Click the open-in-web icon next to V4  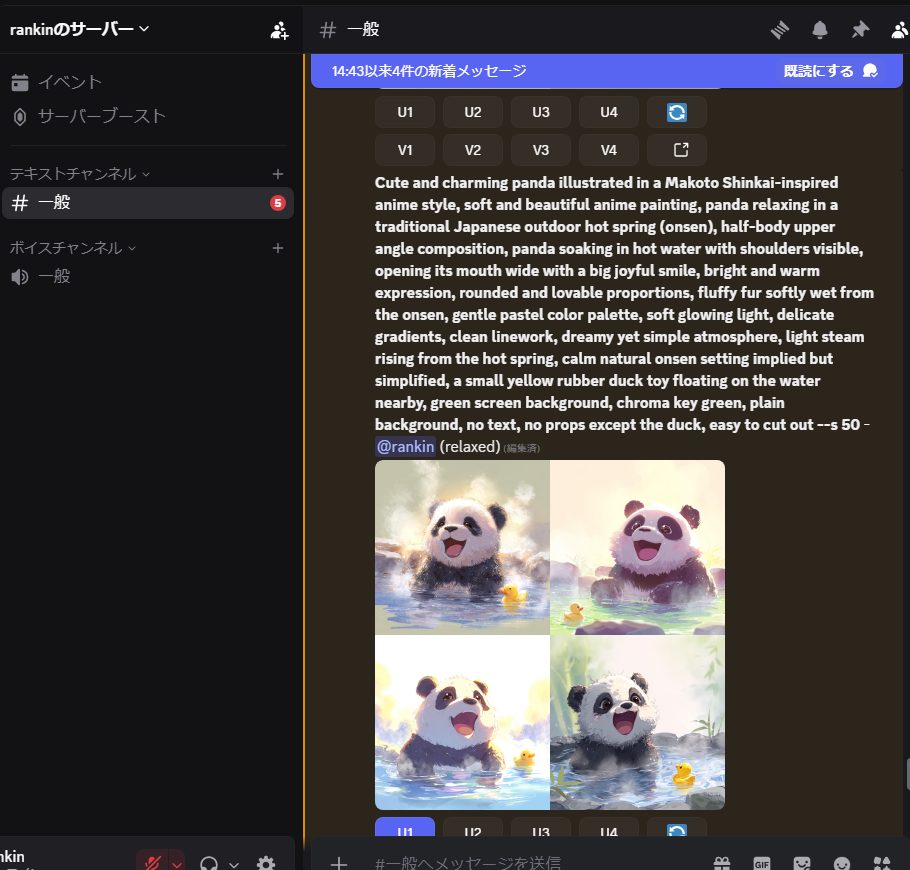click(x=677, y=150)
